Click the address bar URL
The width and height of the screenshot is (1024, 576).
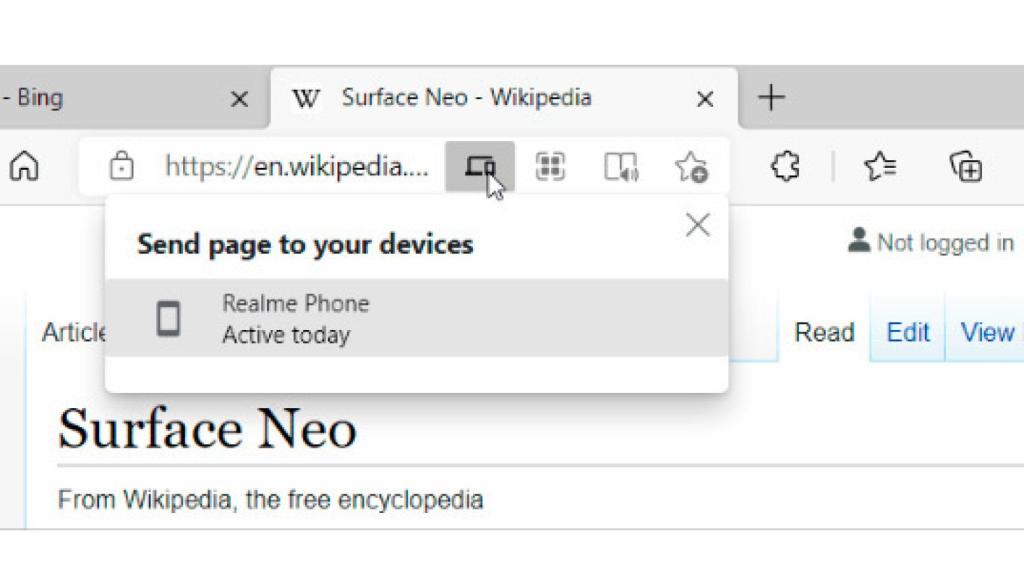[x=295, y=167]
